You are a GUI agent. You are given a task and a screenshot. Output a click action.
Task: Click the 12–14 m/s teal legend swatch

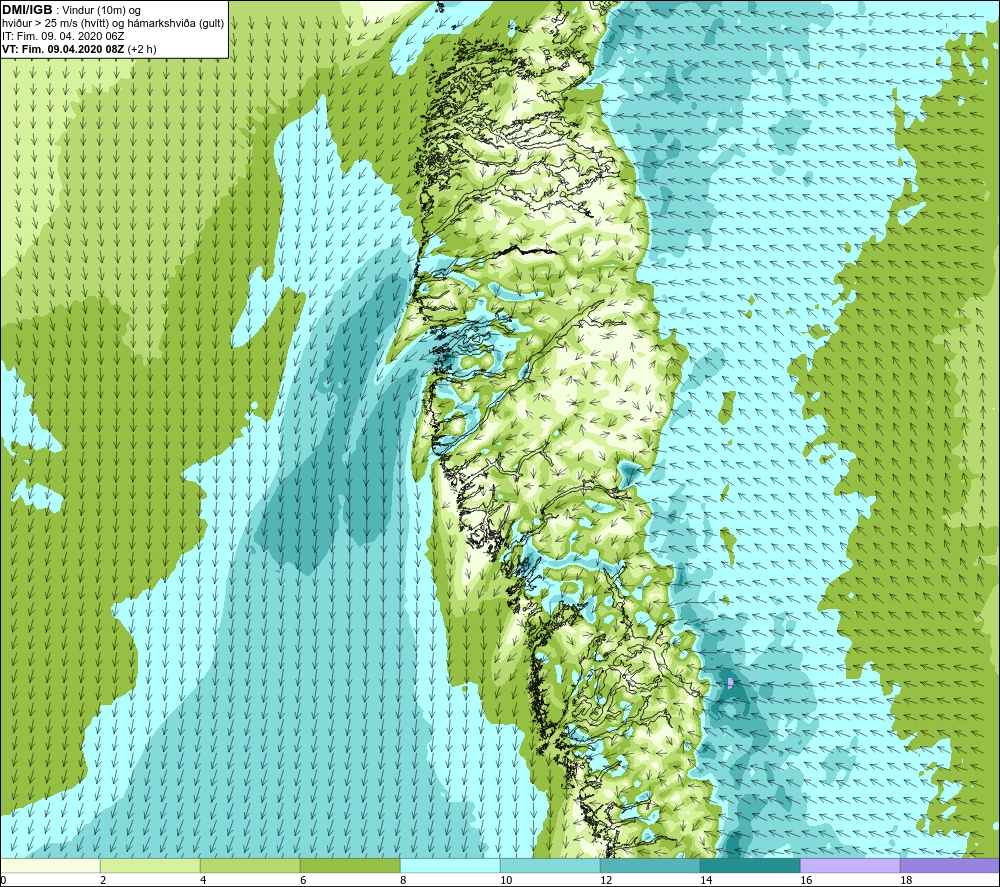coord(650,865)
